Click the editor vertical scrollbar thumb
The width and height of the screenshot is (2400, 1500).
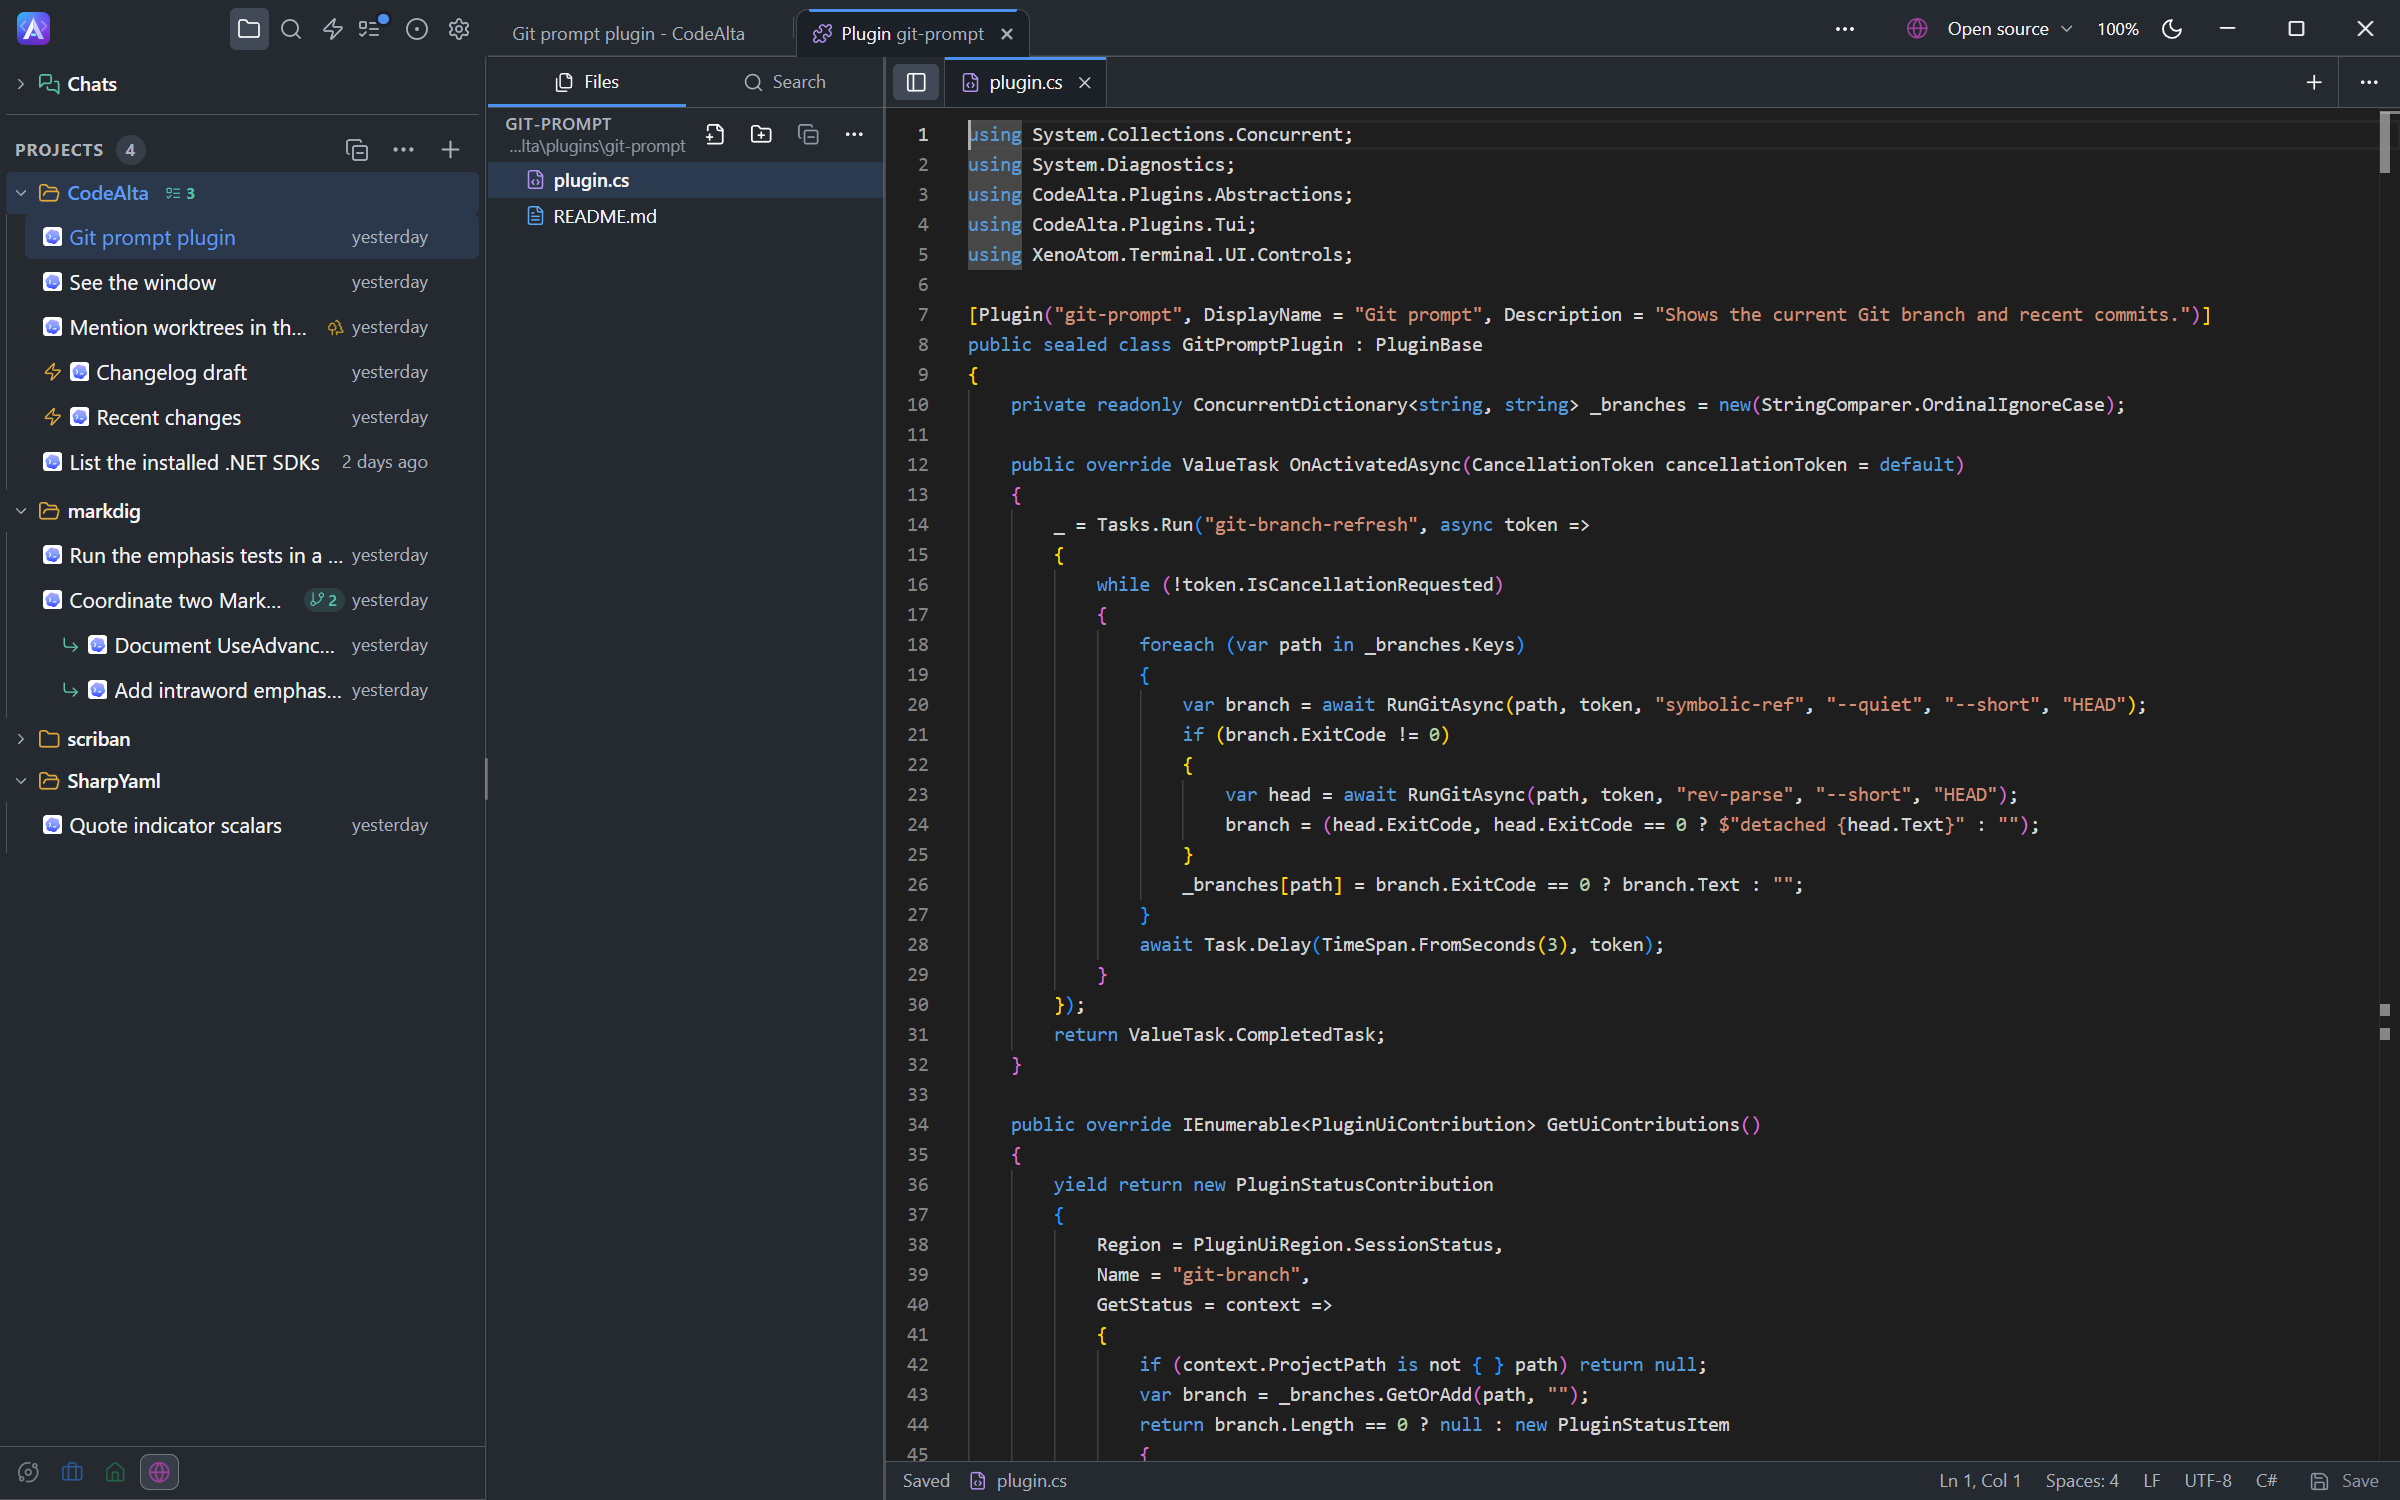2385,141
